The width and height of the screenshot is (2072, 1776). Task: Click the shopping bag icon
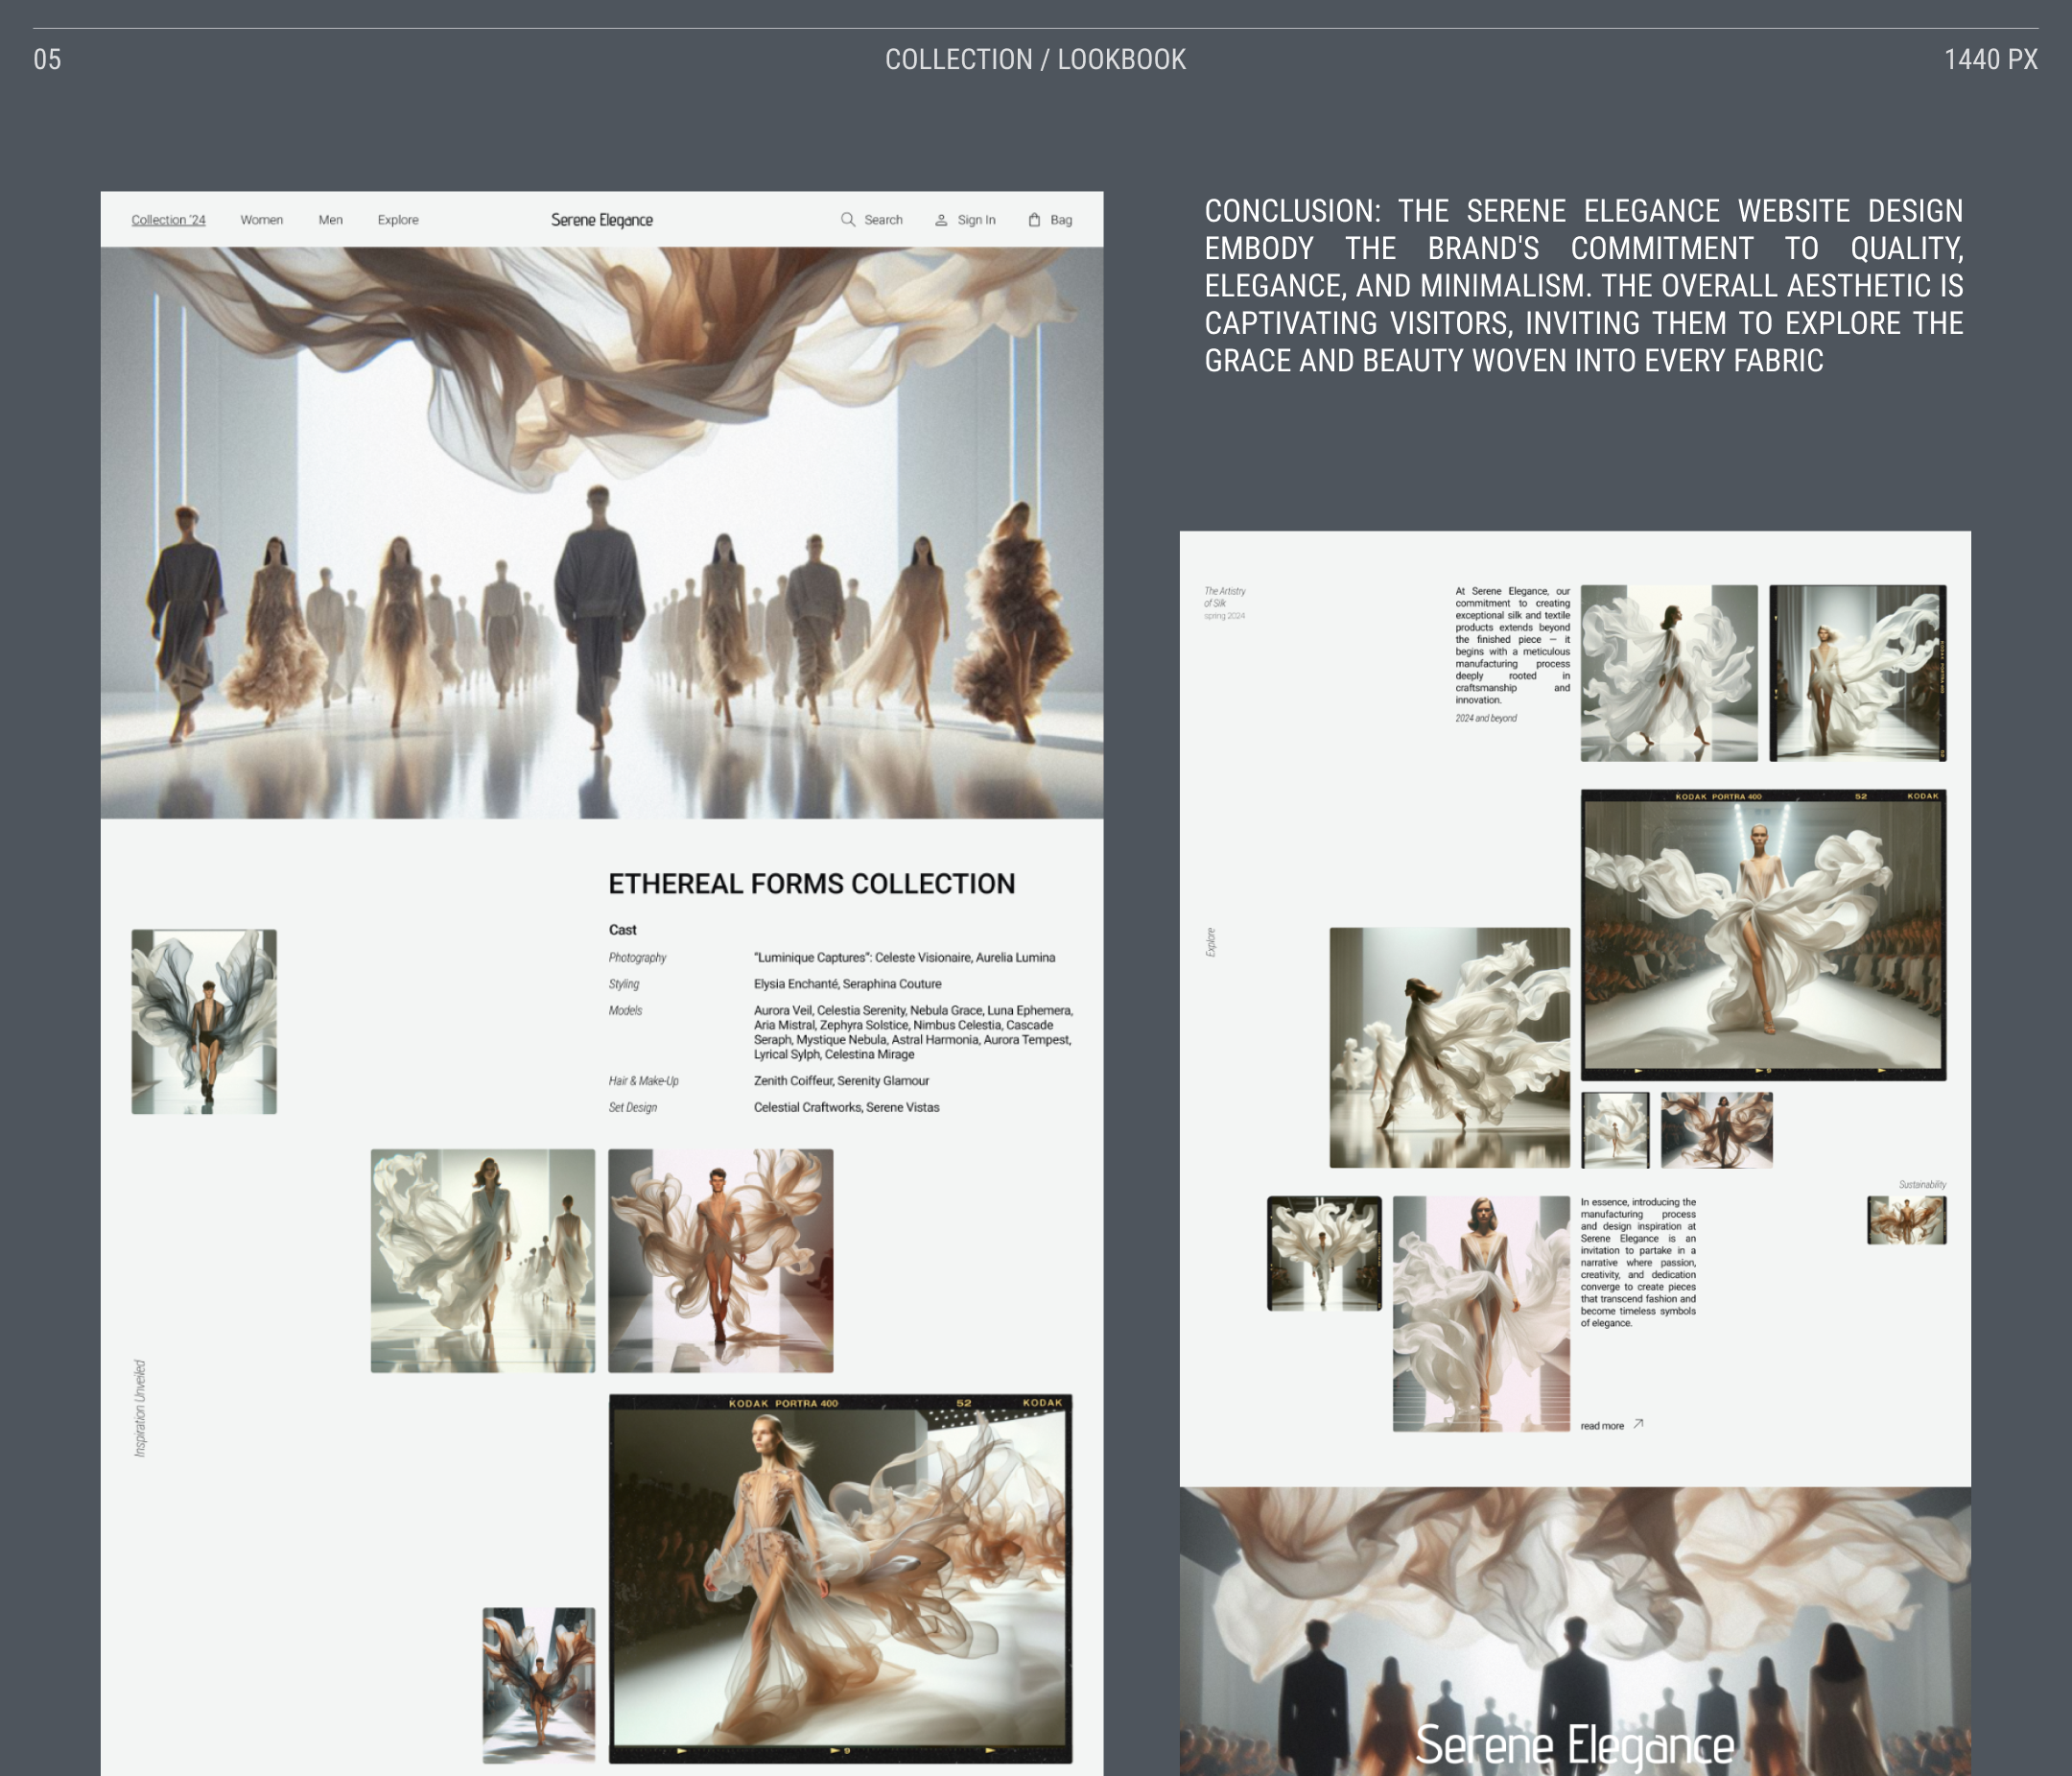tap(1034, 220)
